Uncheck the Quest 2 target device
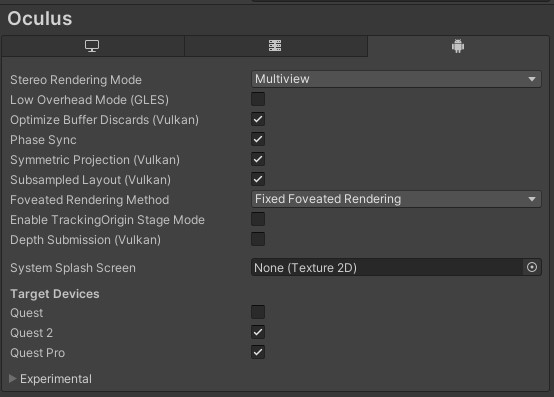Viewport: 554px width, 397px height. pyautogui.click(x=258, y=332)
